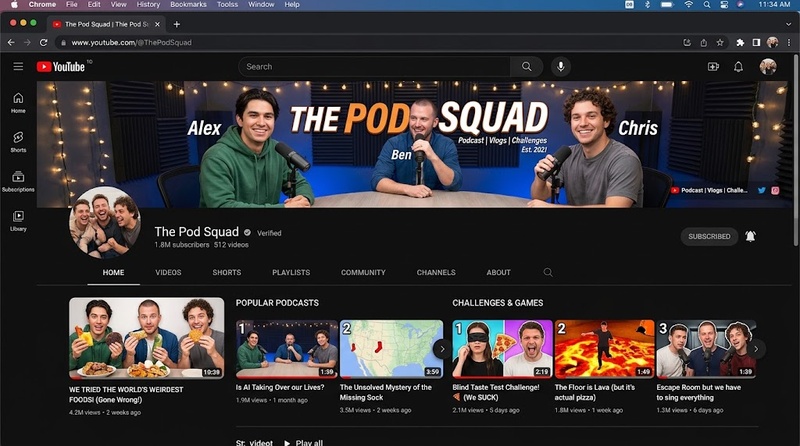Toggle channel notification bell next to Subscribed
Image resolution: width=800 pixels, height=446 pixels.
click(x=751, y=236)
